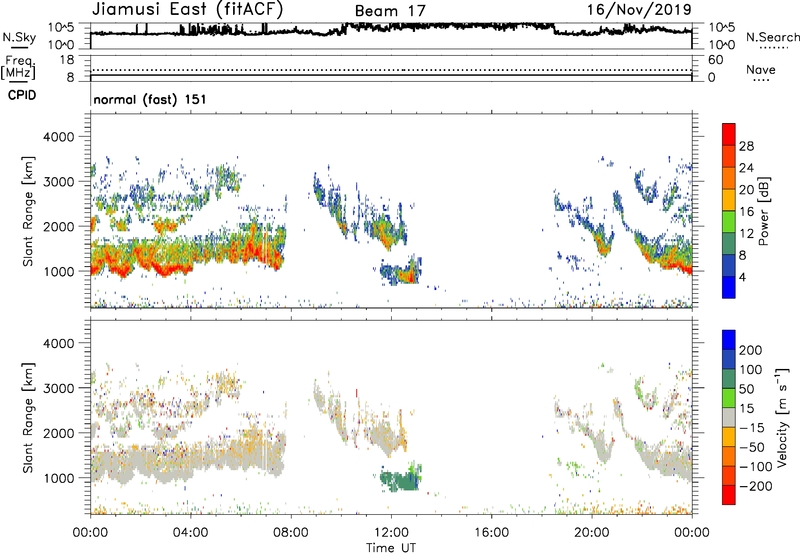The height and width of the screenshot is (554, 800).
Task: Click velocity colorbar label "−100"
Action: click(x=756, y=467)
